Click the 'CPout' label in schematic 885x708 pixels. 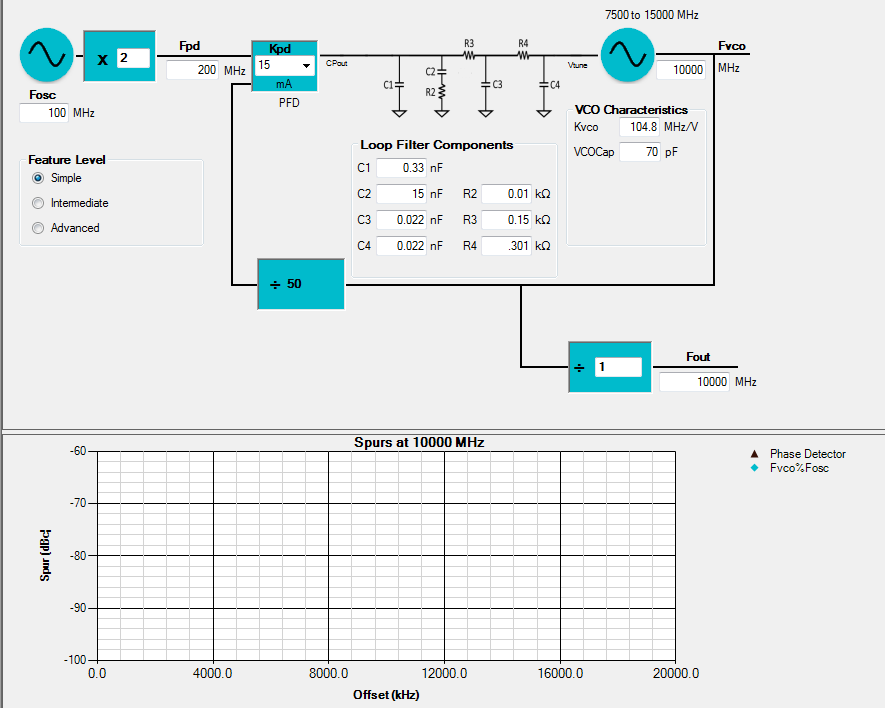[336, 63]
